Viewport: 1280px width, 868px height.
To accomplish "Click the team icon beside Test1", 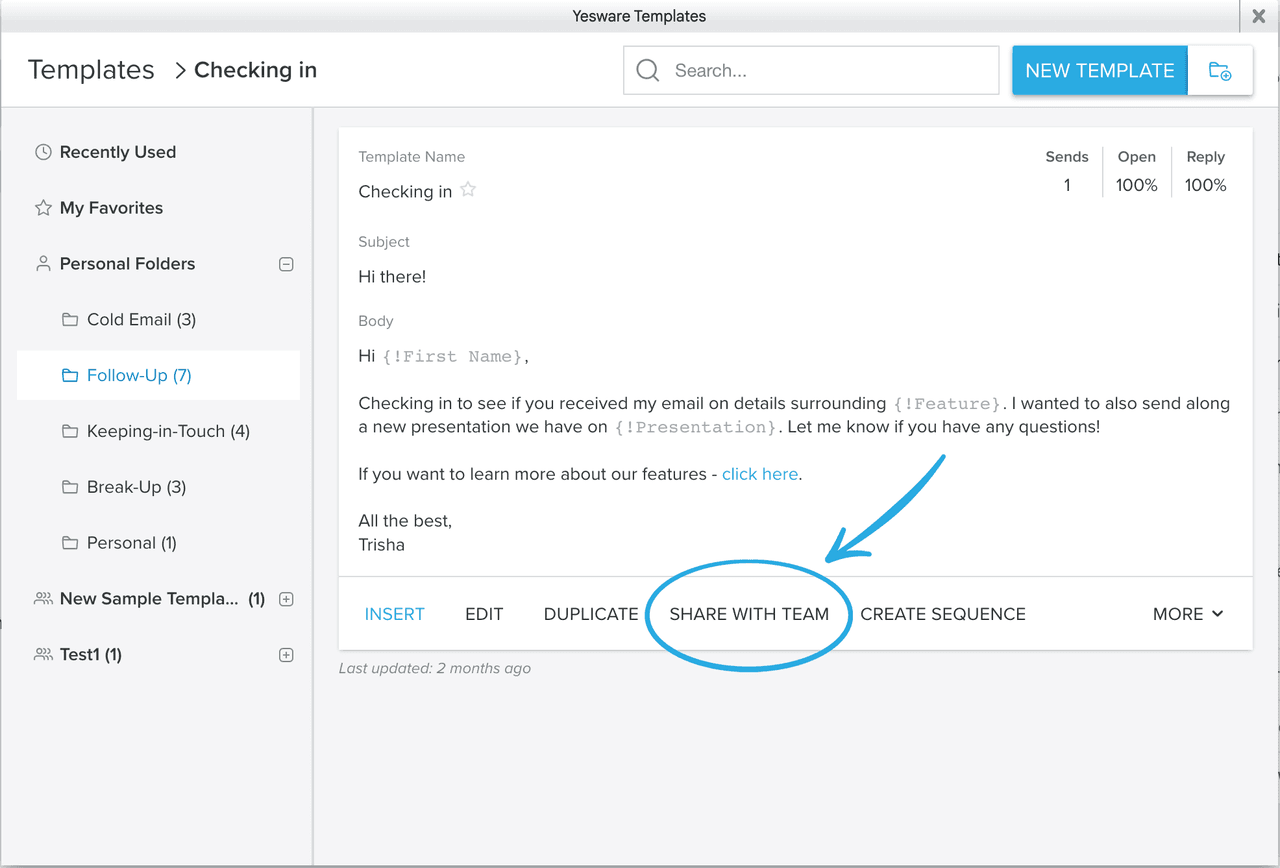I will pyautogui.click(x=42, y=654).
